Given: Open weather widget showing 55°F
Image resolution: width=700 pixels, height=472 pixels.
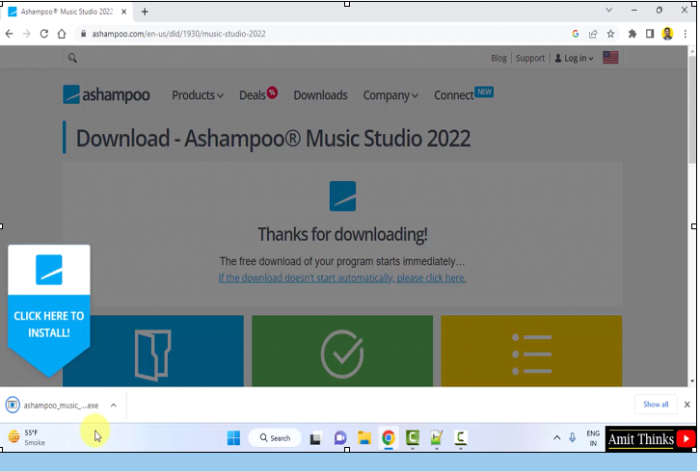Looking at the screenshot, I should coord(27,437).
